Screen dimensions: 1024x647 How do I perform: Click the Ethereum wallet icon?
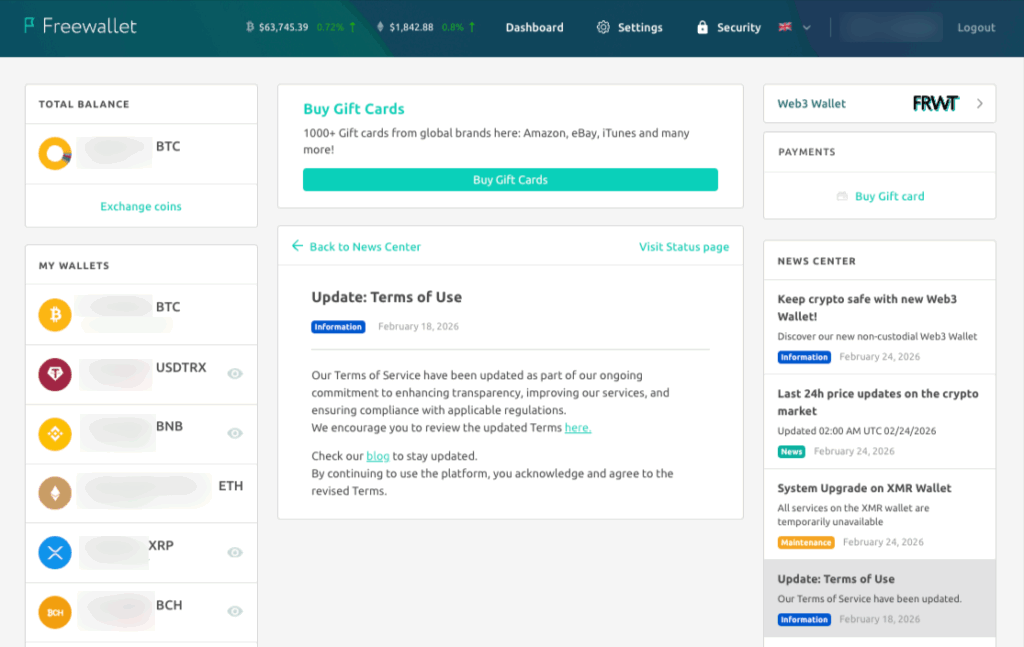[x=55, y=493]
